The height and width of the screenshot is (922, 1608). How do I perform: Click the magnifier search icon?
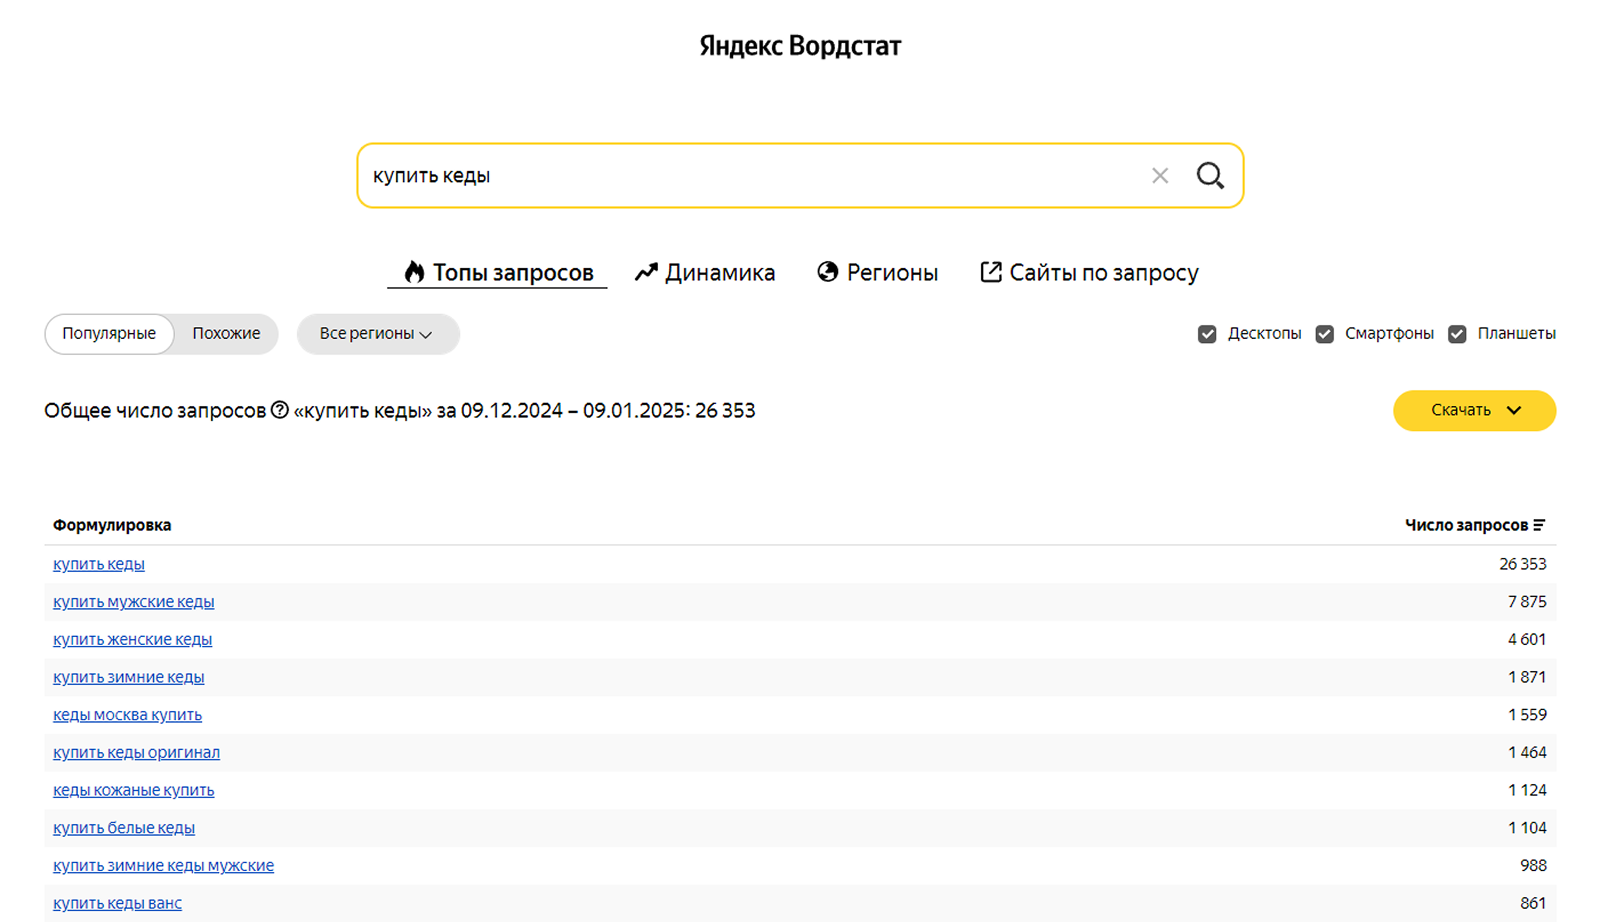click(1210, 176)
